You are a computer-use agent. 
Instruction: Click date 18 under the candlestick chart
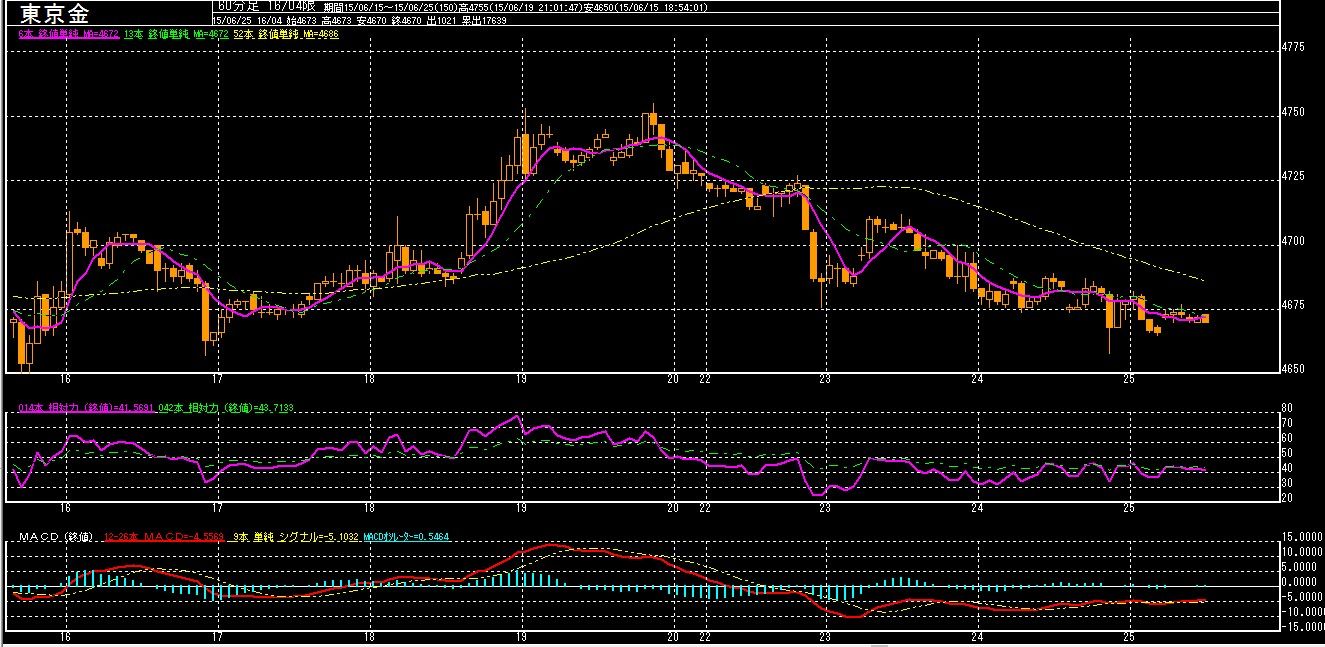click(370, 380)
